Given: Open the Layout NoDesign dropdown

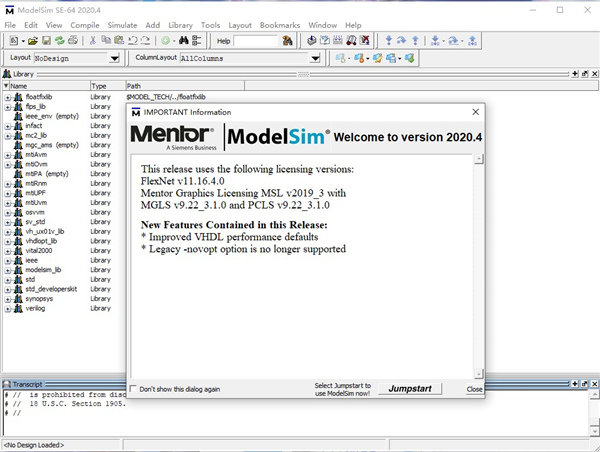Looking at the screenshot, I should [x=114, y=59].
